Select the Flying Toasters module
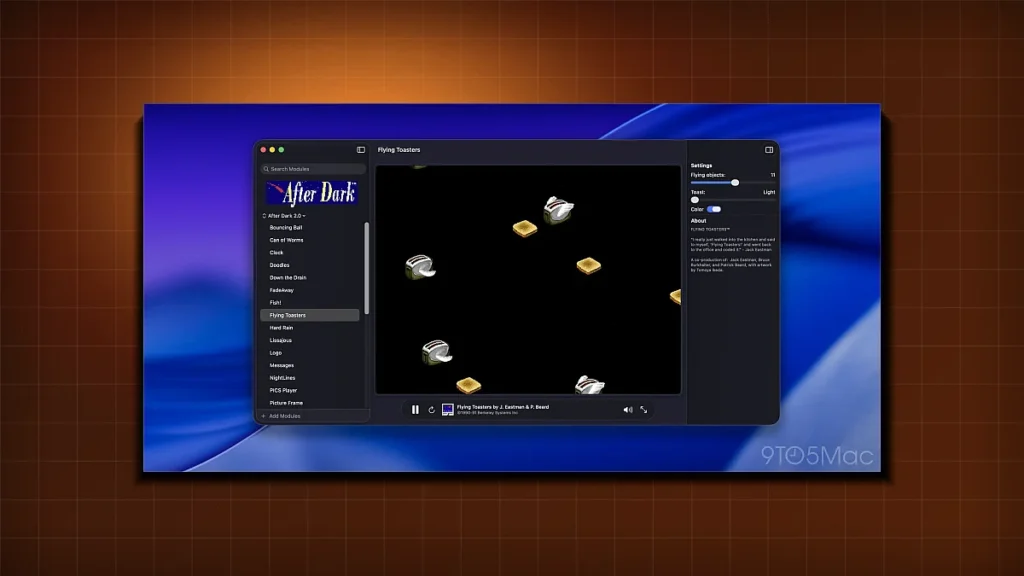This screenshot has width=1024, height=576. pos(310,315)
